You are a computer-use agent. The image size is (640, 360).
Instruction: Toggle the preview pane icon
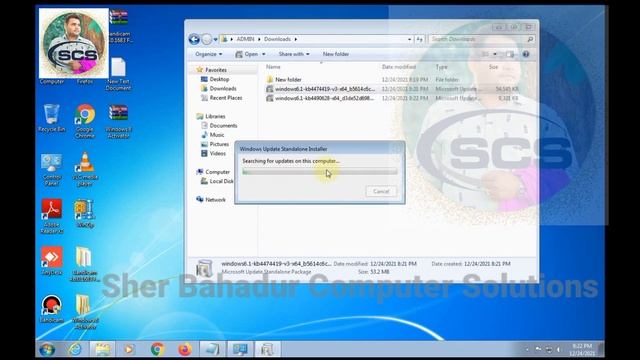510,54
